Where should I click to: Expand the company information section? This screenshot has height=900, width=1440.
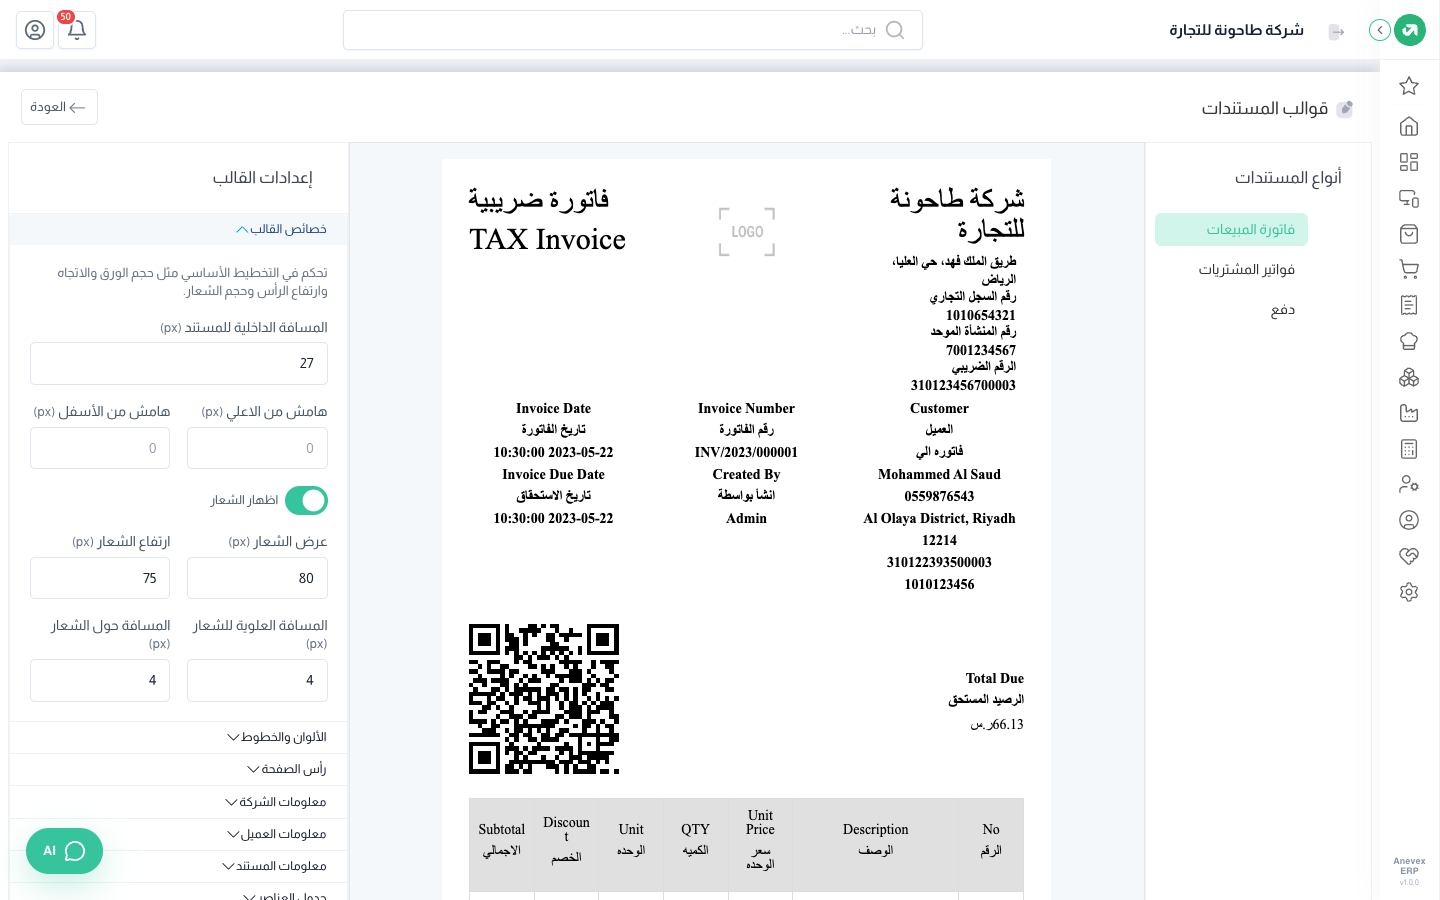[x=179, y=802]
